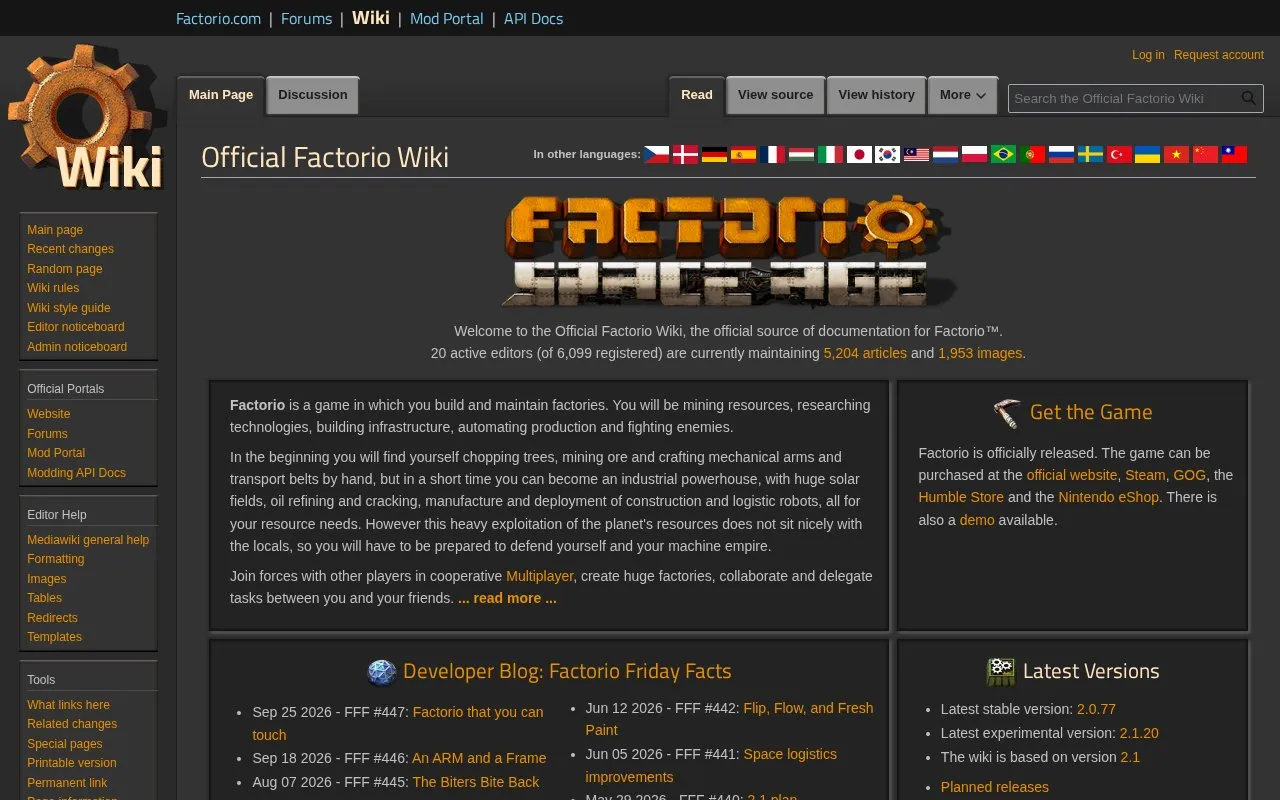
Task: Open What links here tool
Action: coord(68,705)
